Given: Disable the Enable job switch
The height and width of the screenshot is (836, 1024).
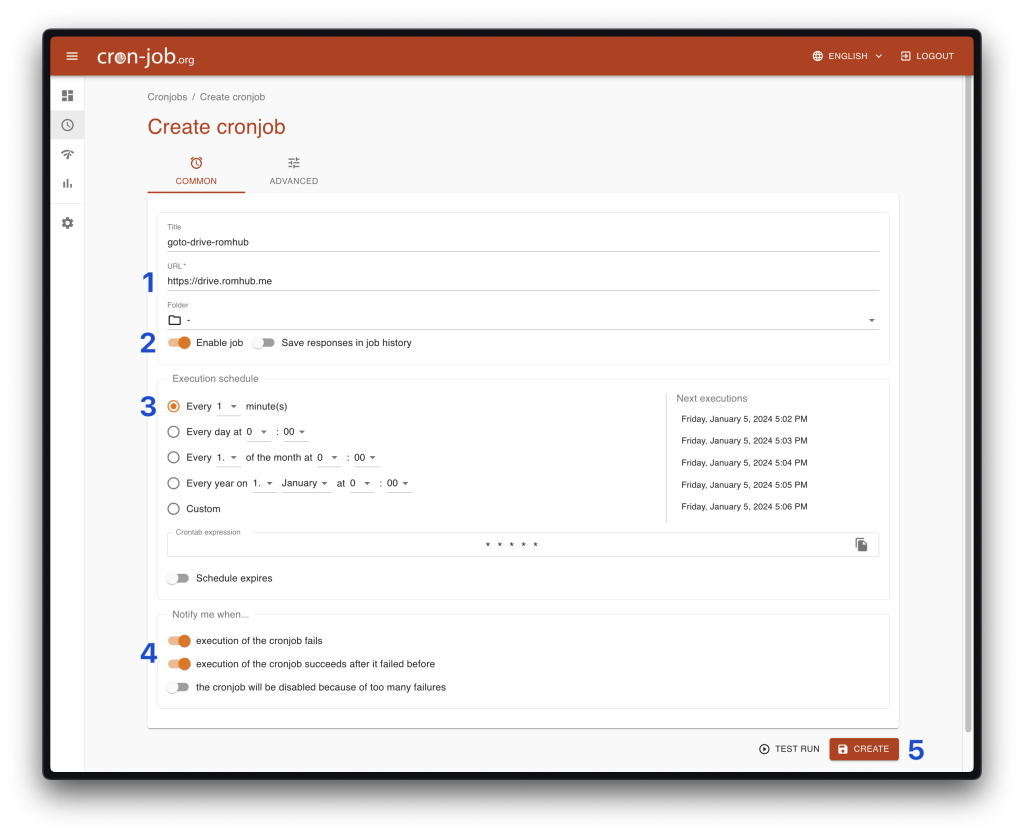Looking at the screenshot, I should (179, 343).
